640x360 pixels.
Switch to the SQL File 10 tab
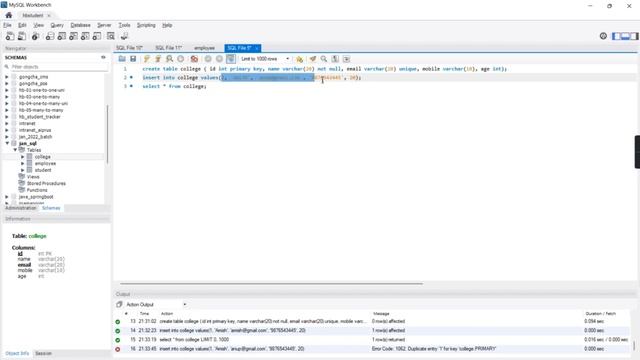point(129,48)
